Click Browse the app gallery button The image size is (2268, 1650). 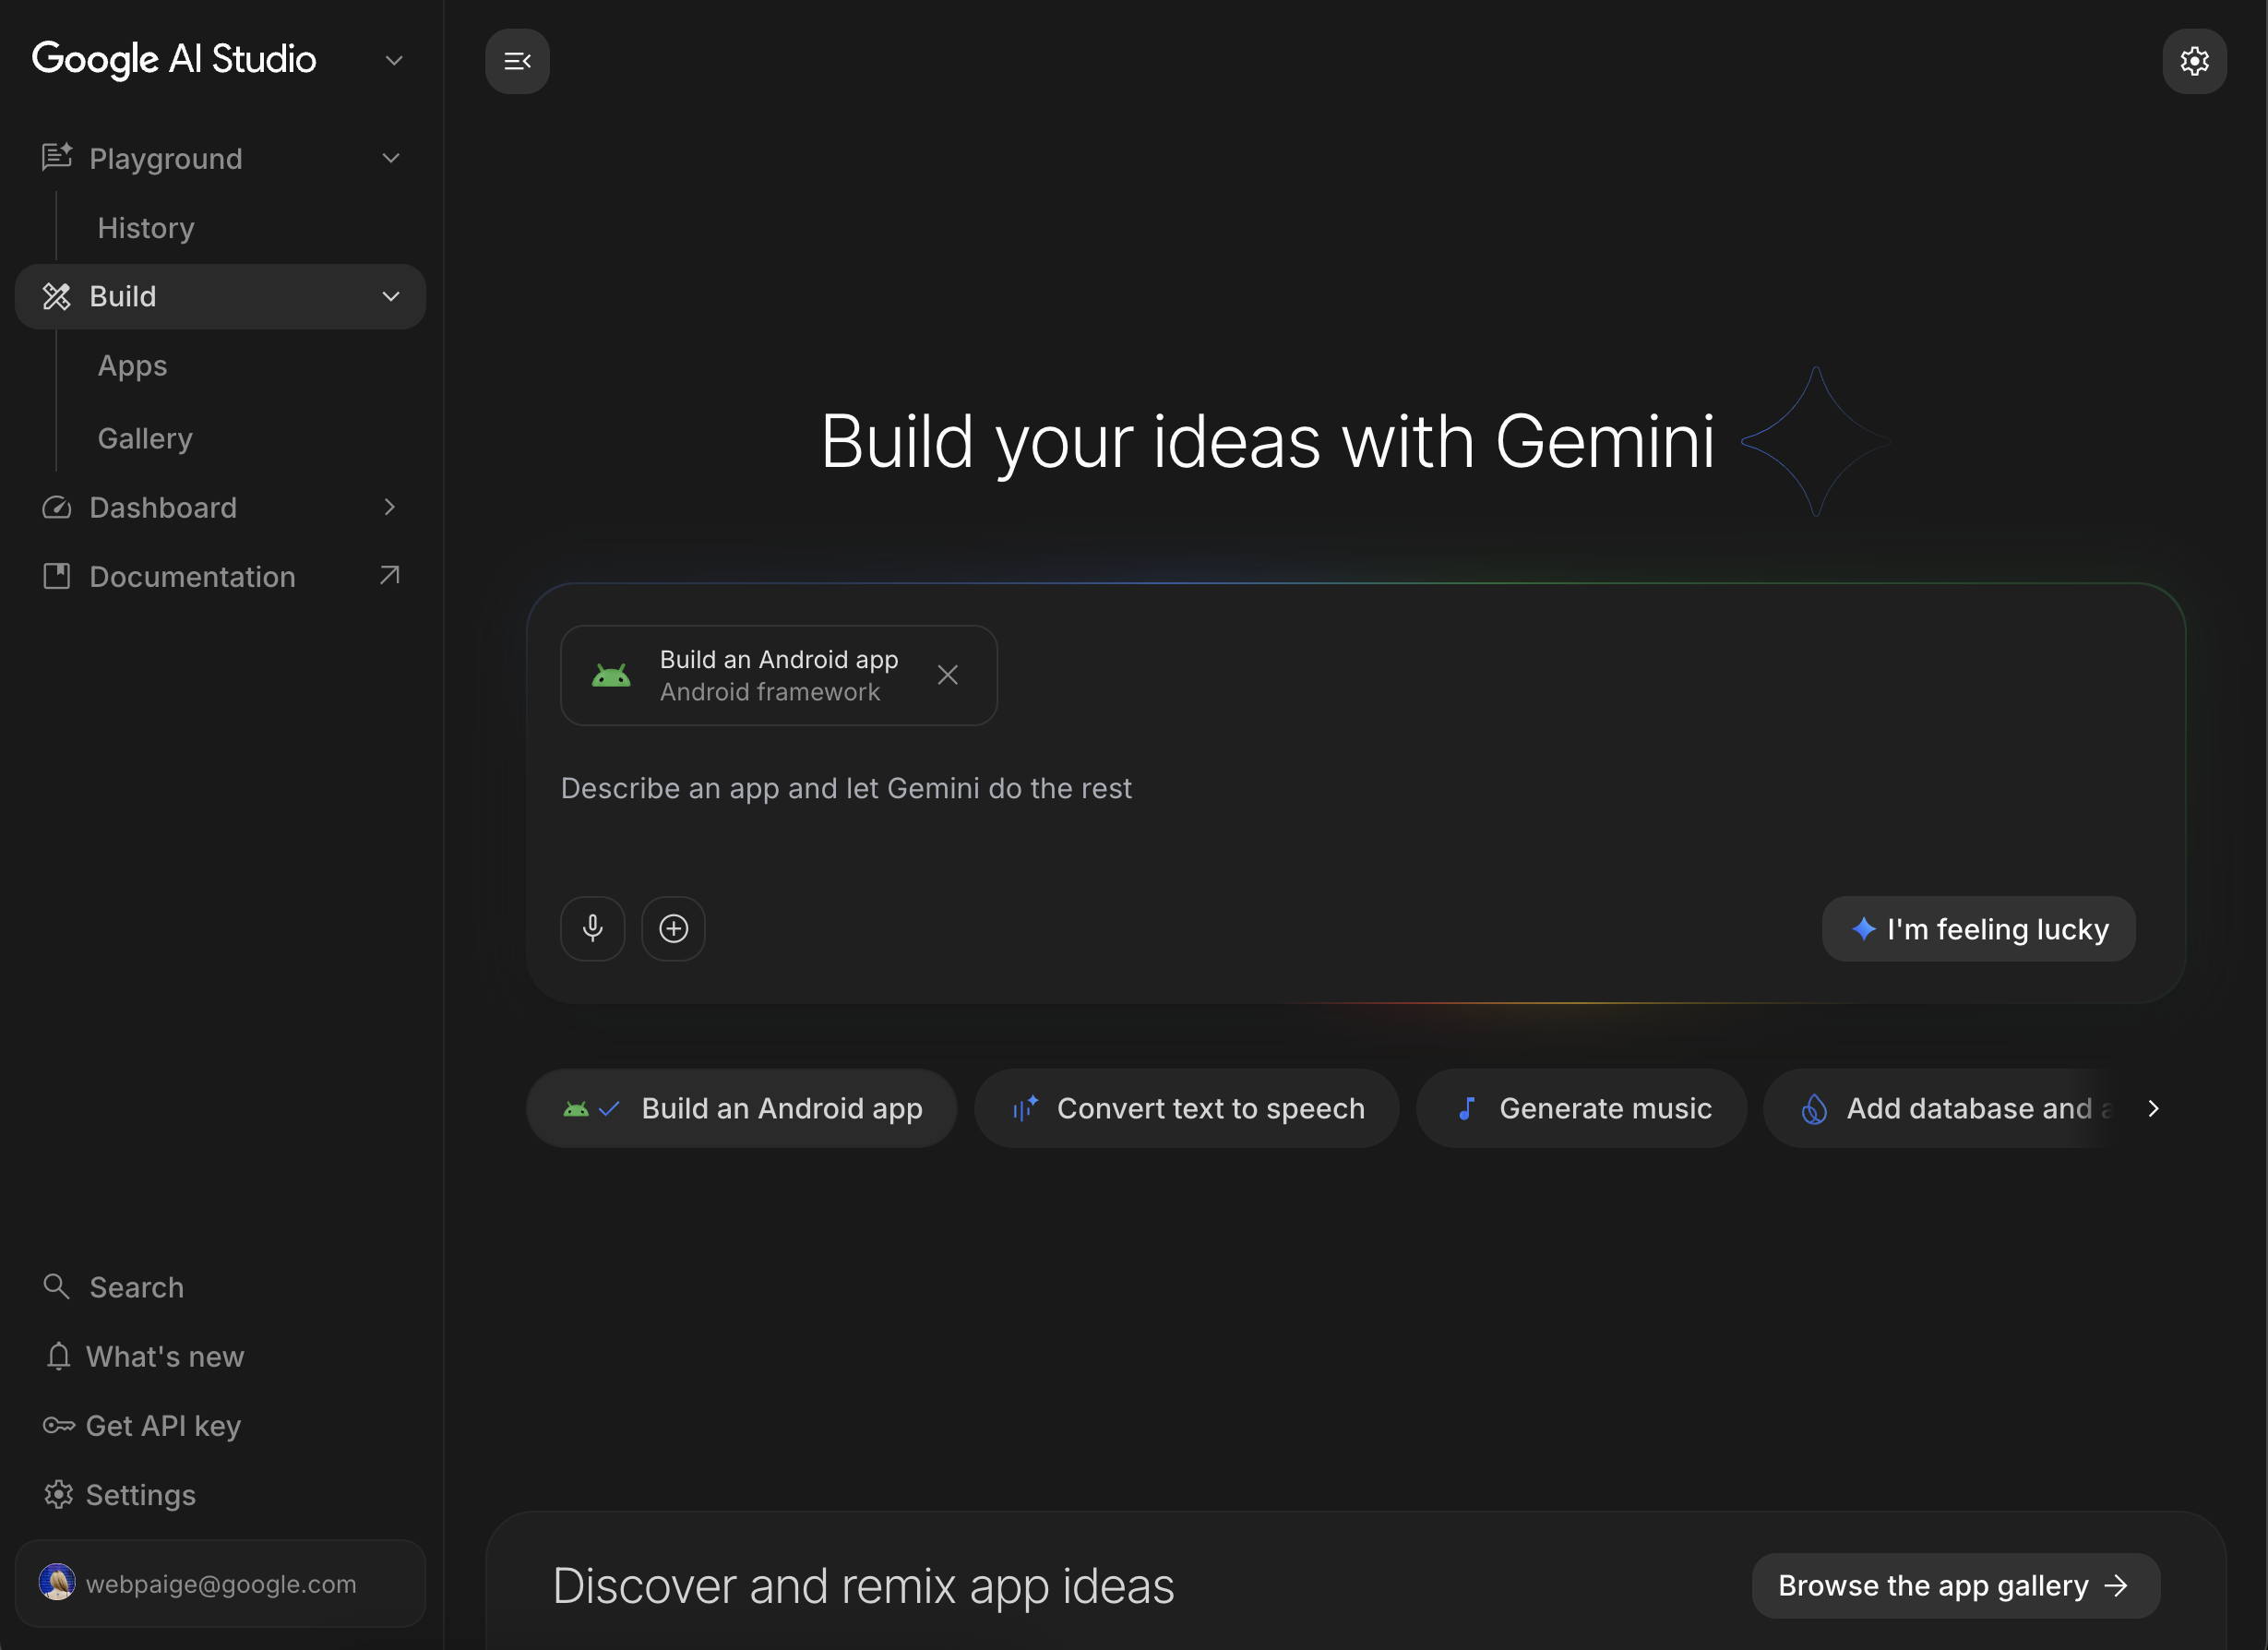tap(1955, 1585)
